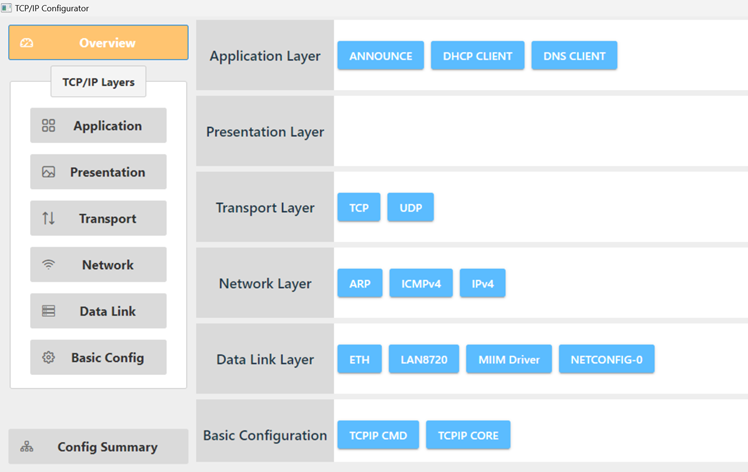The image size is (748, 472).
Task: Click the TCP/IP Configurator window icon
Action: coord(6,8)
